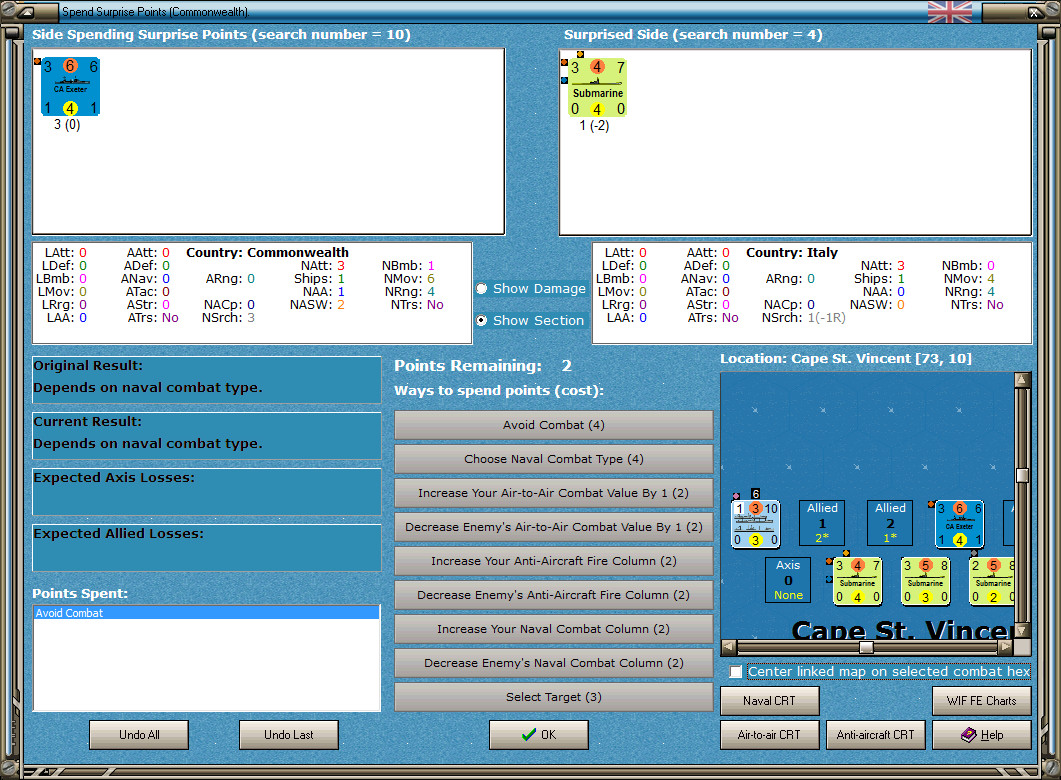This screenshot has height=780, width=1061.
Task: Select the Submarine unit in Surprised Side panel
Action: [597, 87]
